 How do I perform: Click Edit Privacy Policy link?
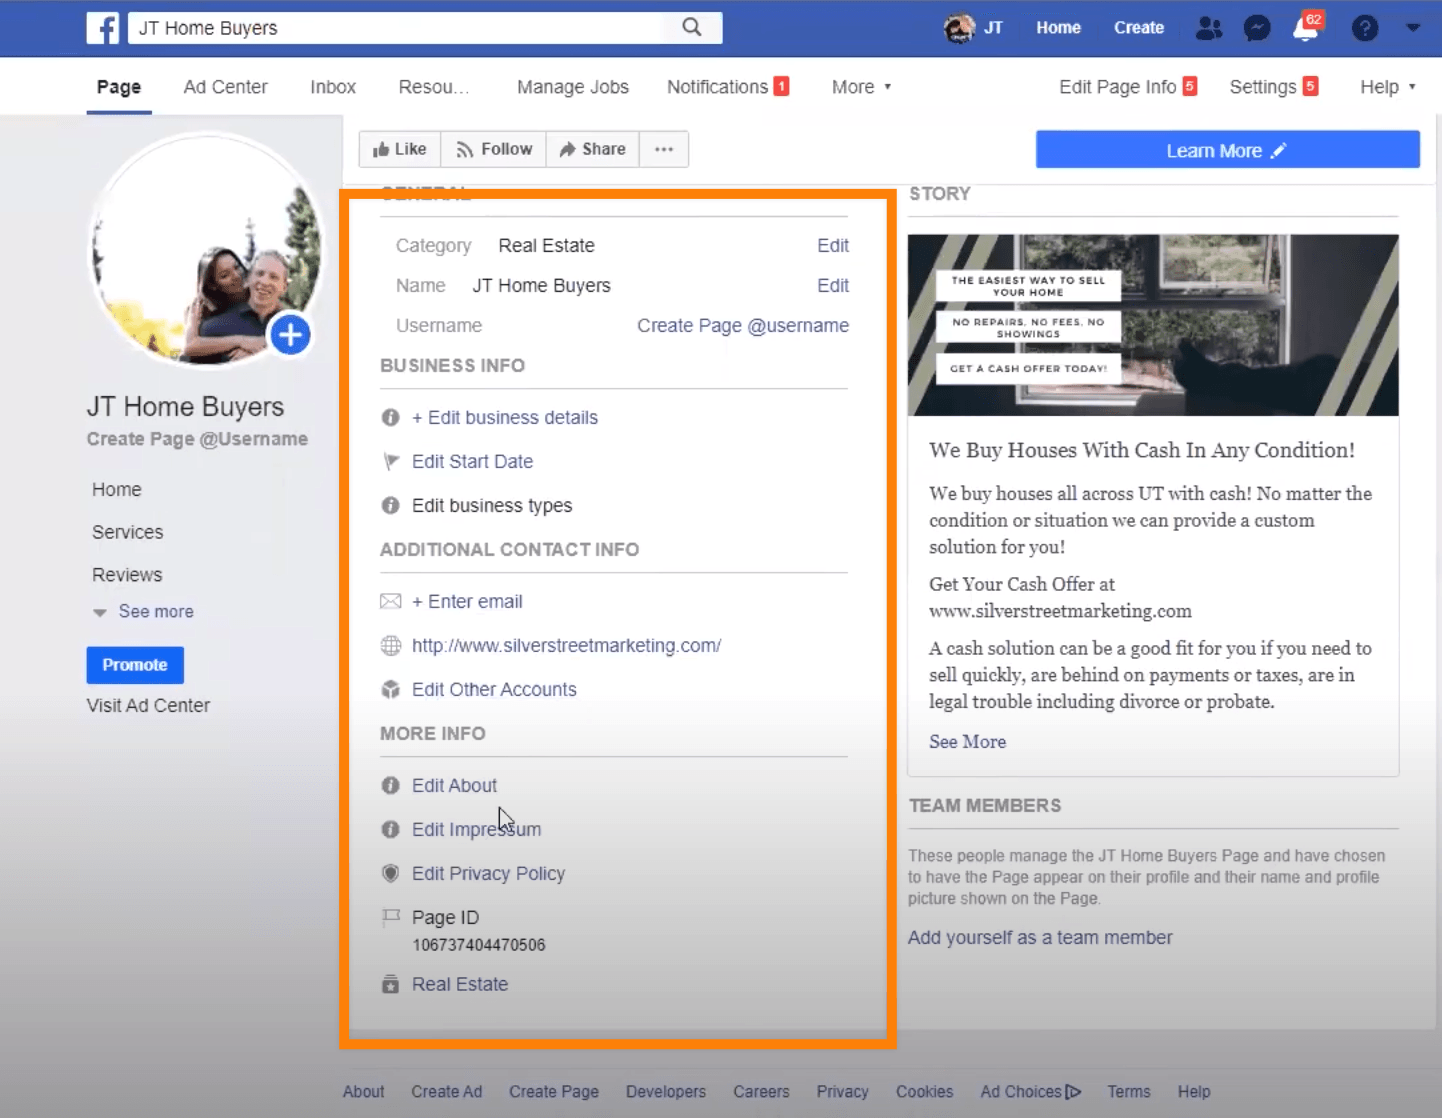point(488,873)
